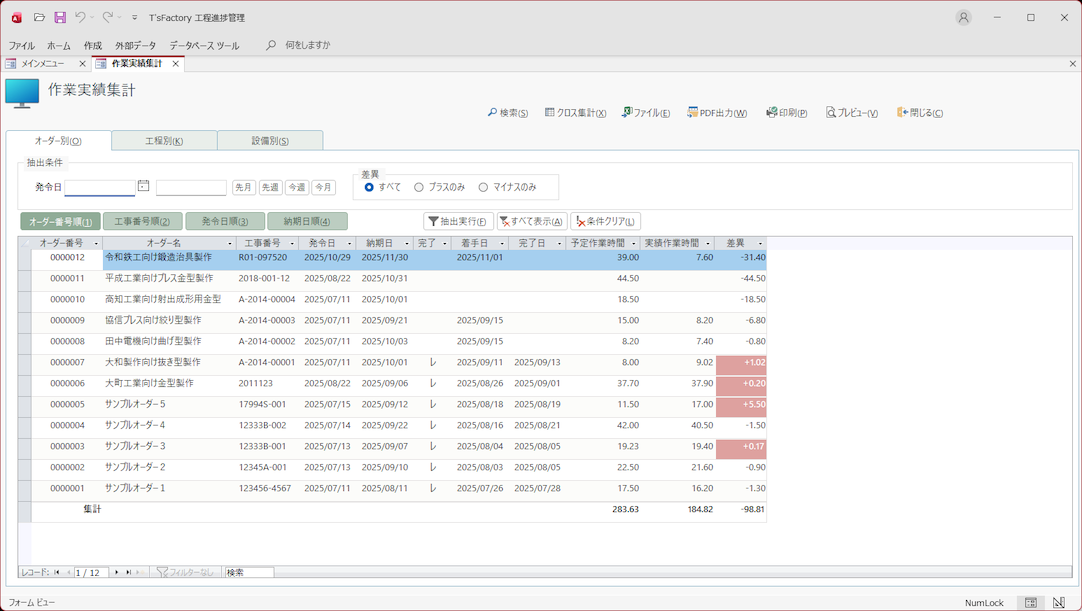This screenshot has width=1082, height=611.
Task: Select the すべて radio option
Action: point(369,187)
